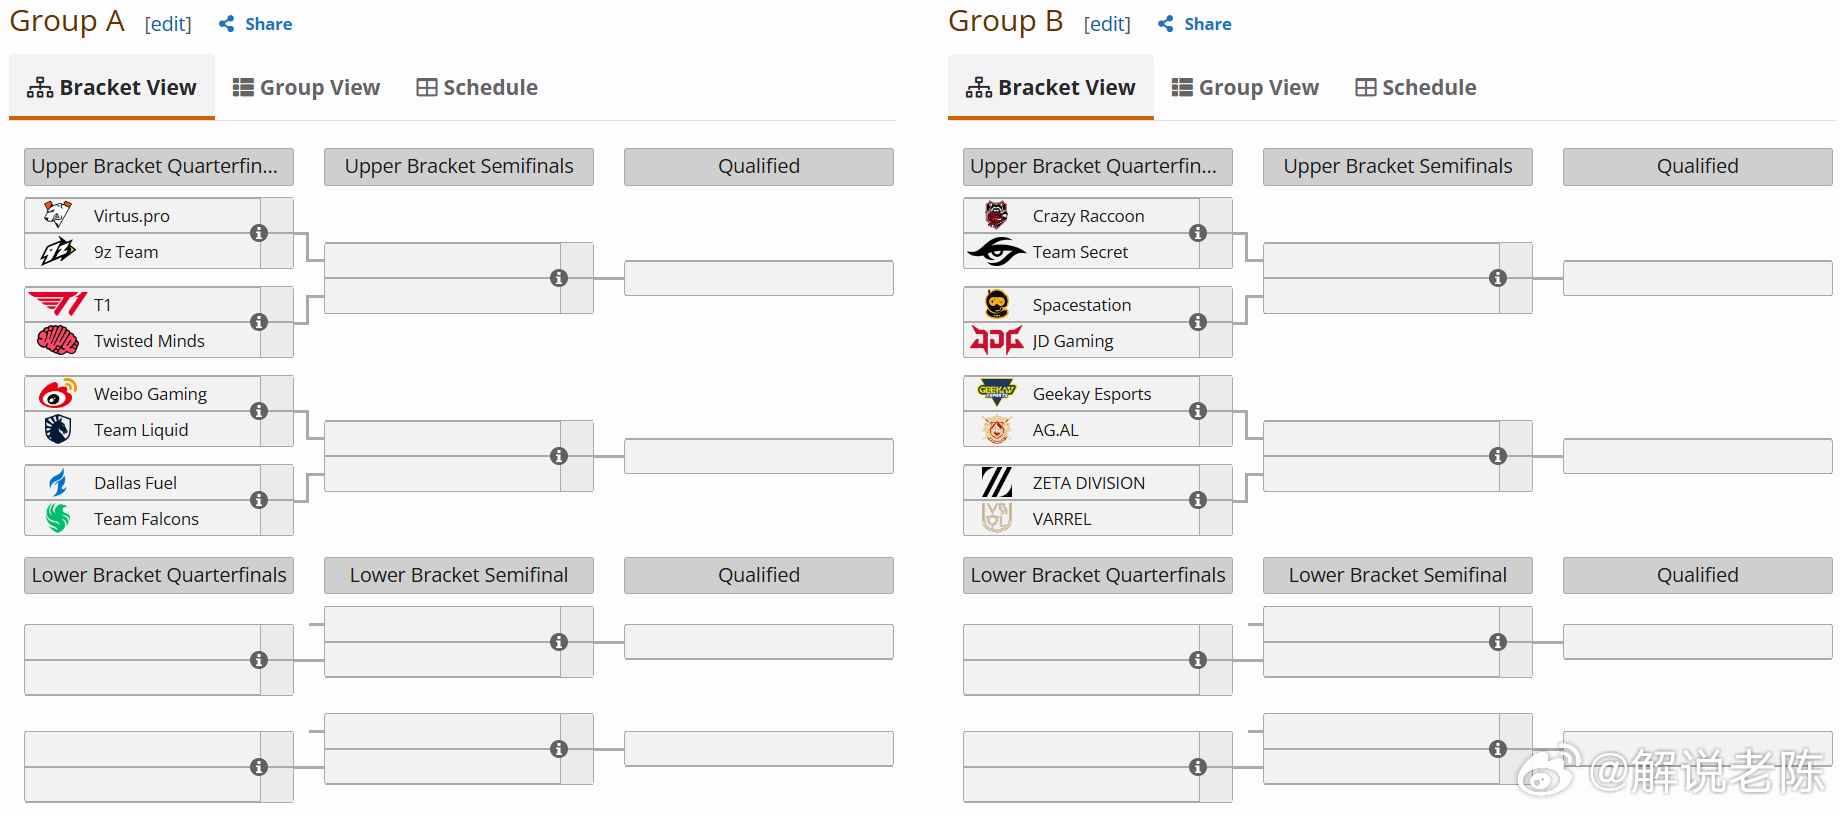Viewport: 1840px width, 816px height.
Task: Open info icon for T1 vs Twisted Minds
Action: point(259,322)
